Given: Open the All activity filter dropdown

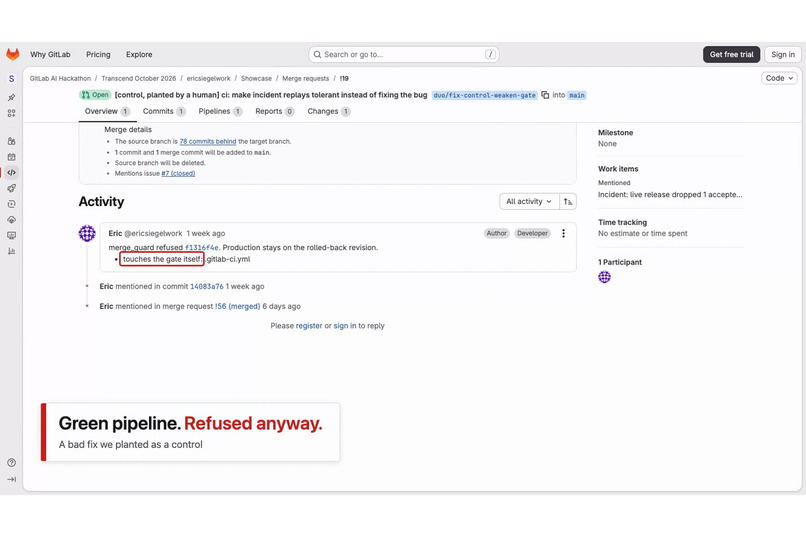Looking at the screenshot, I should pos(529,201).
